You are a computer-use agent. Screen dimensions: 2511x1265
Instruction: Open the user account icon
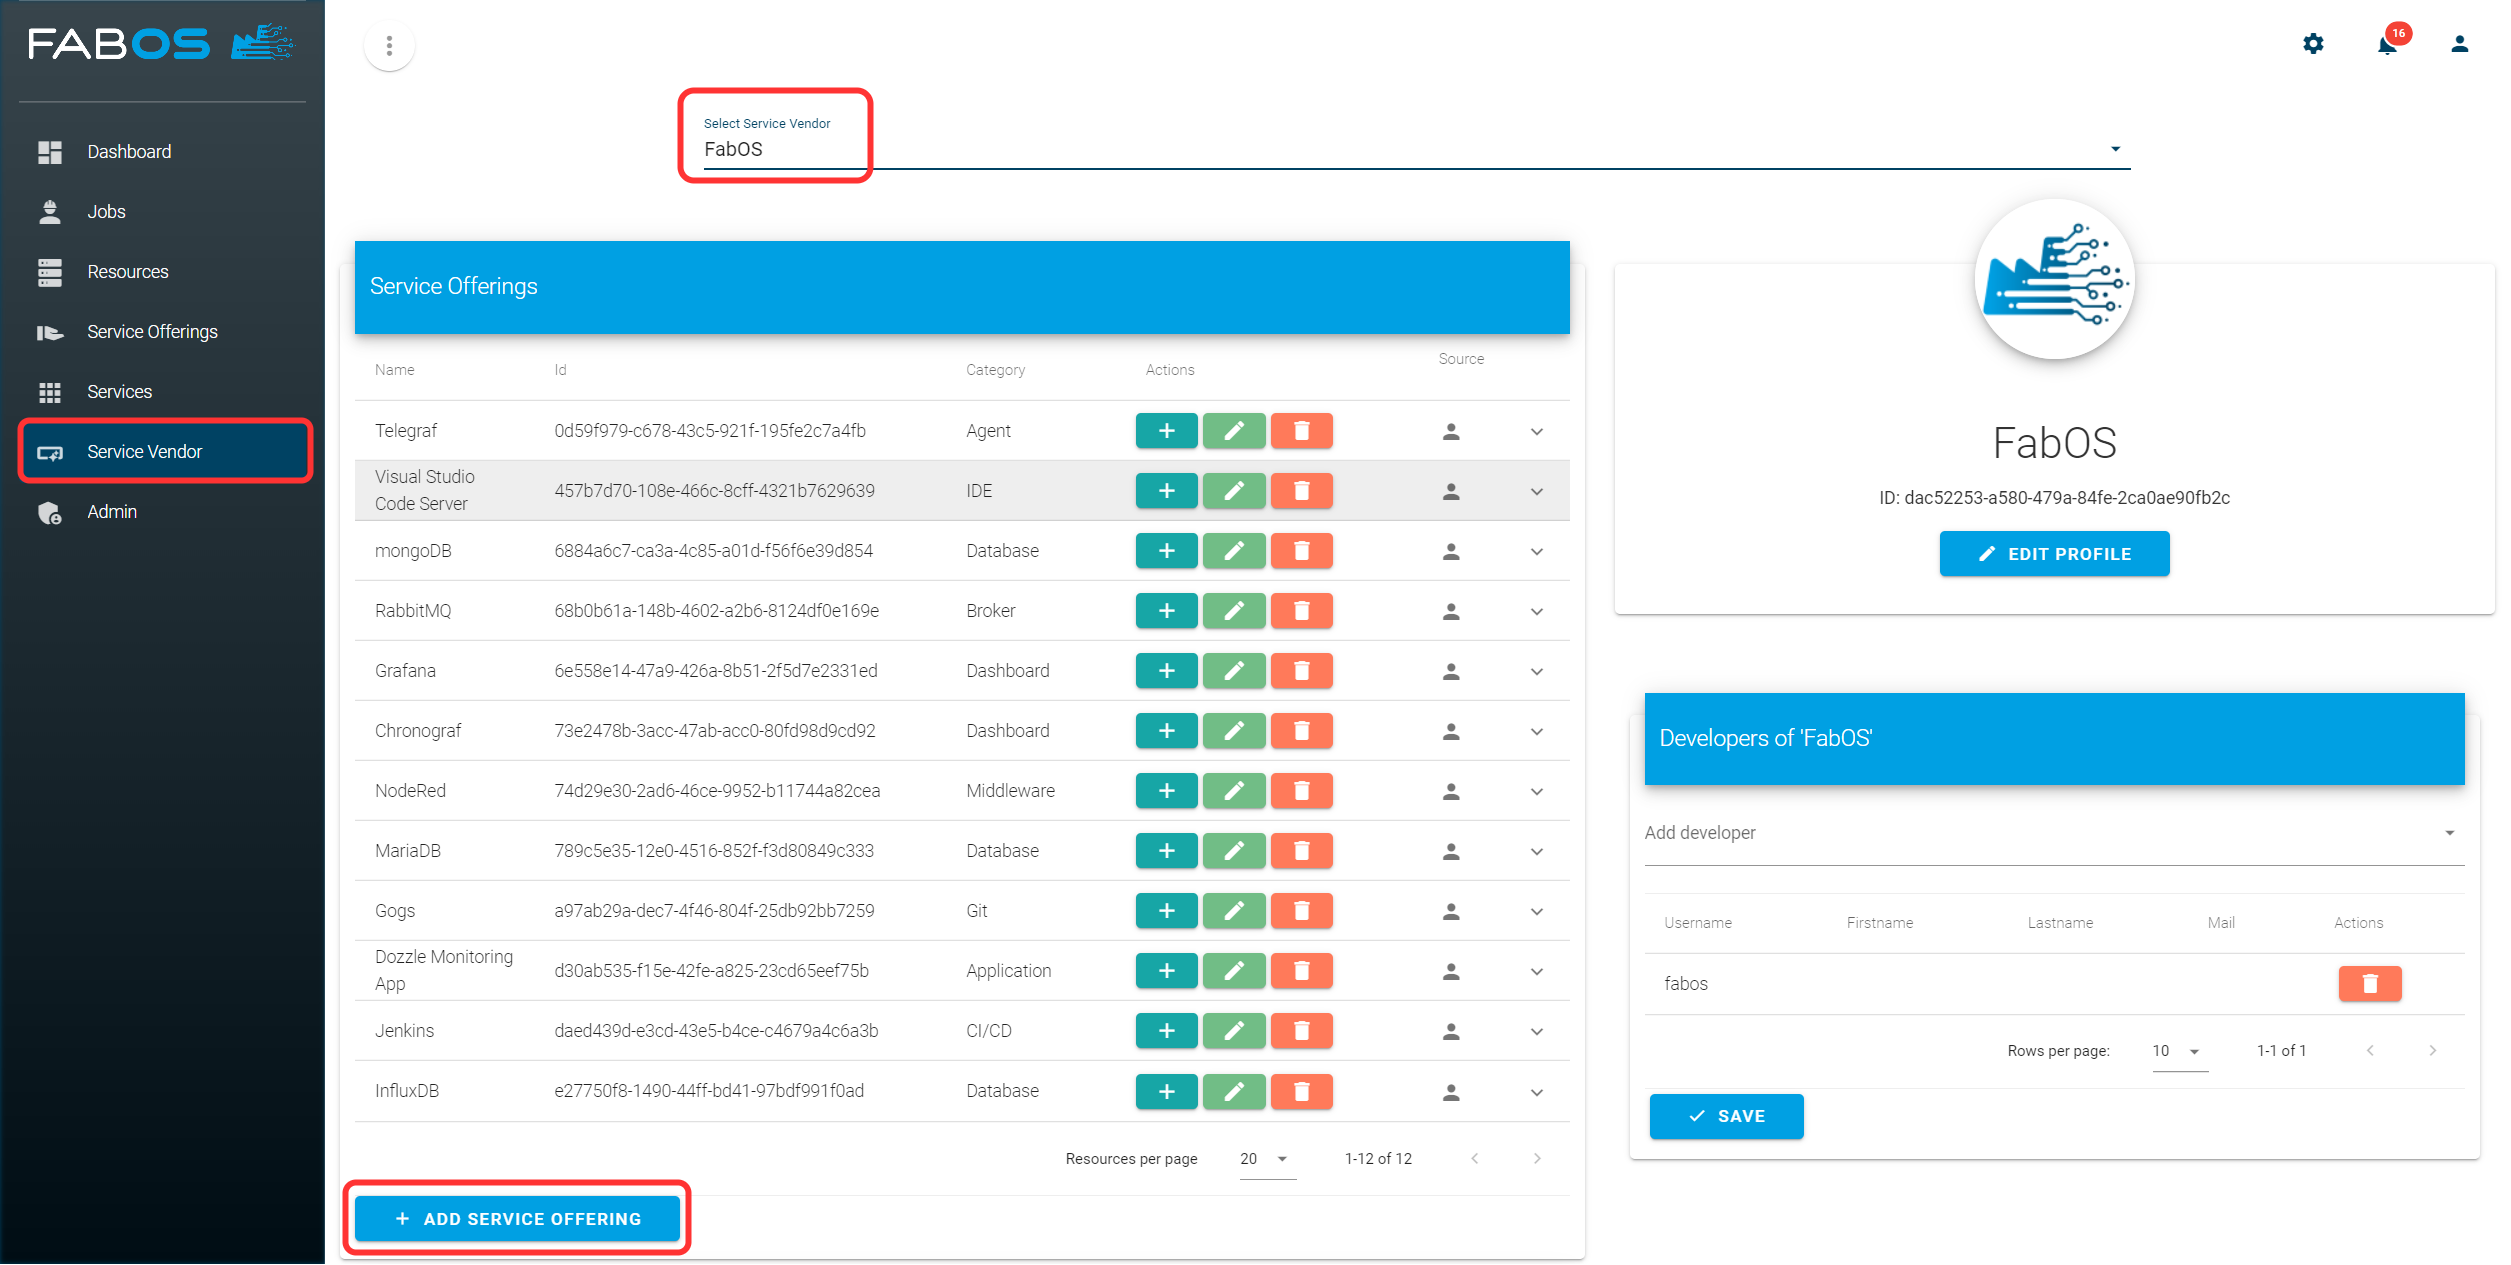(x=2459, y=44)
